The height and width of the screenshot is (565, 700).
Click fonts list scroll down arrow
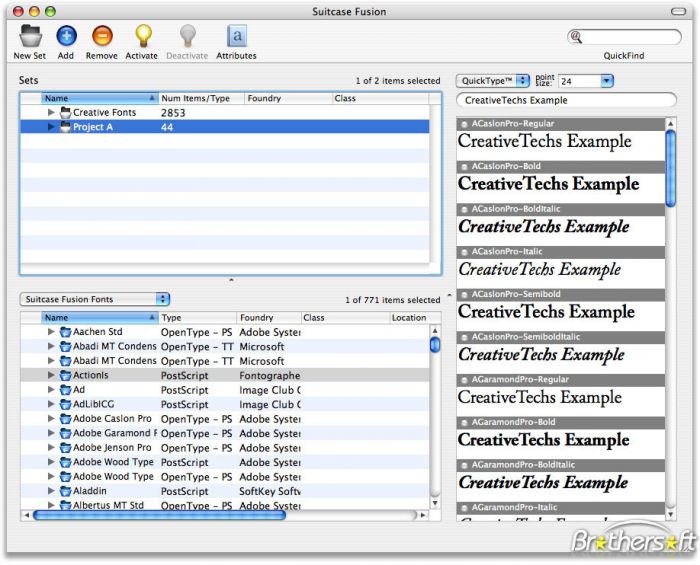(x=435, y=503)
